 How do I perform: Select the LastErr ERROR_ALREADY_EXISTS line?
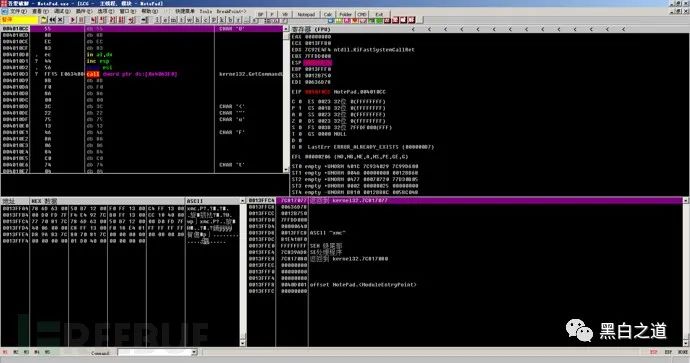click(x=363, y=147)
